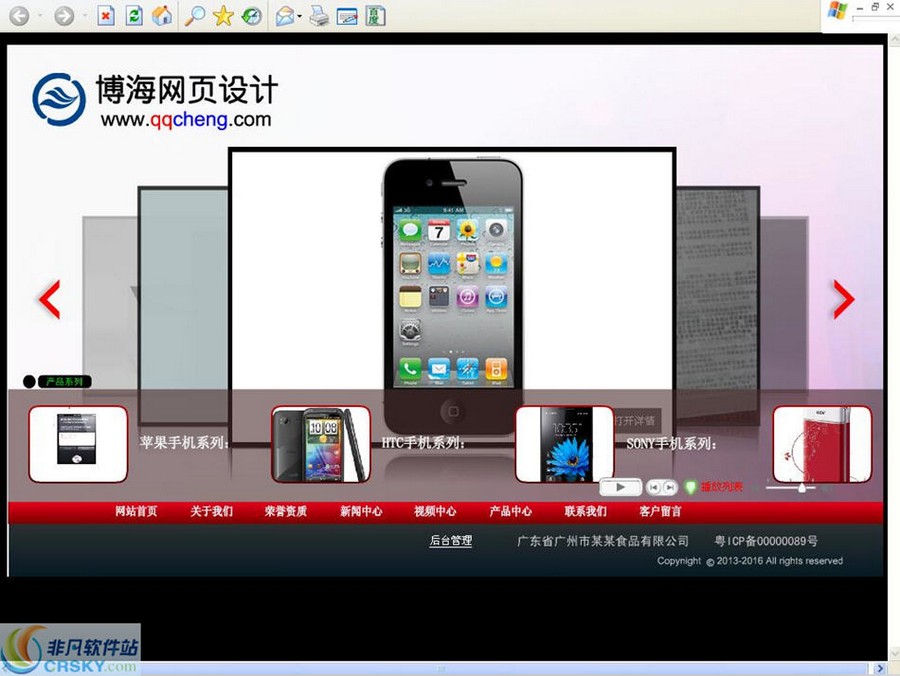Expand the Mail icon dropdown arrow
The width and height of the screenshot is (900, 676).
click(x=300, y=16)
